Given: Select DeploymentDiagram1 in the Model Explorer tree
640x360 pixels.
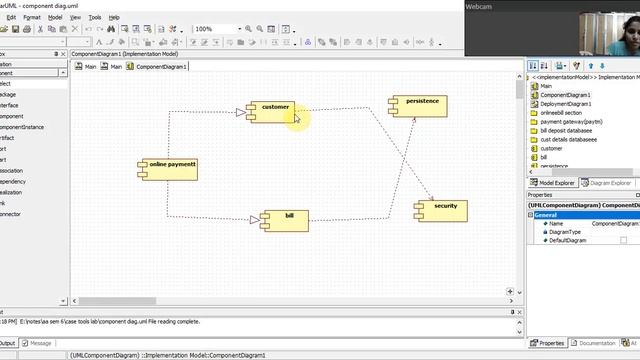Looking at the screenshot, I should [x=566, y=104].
